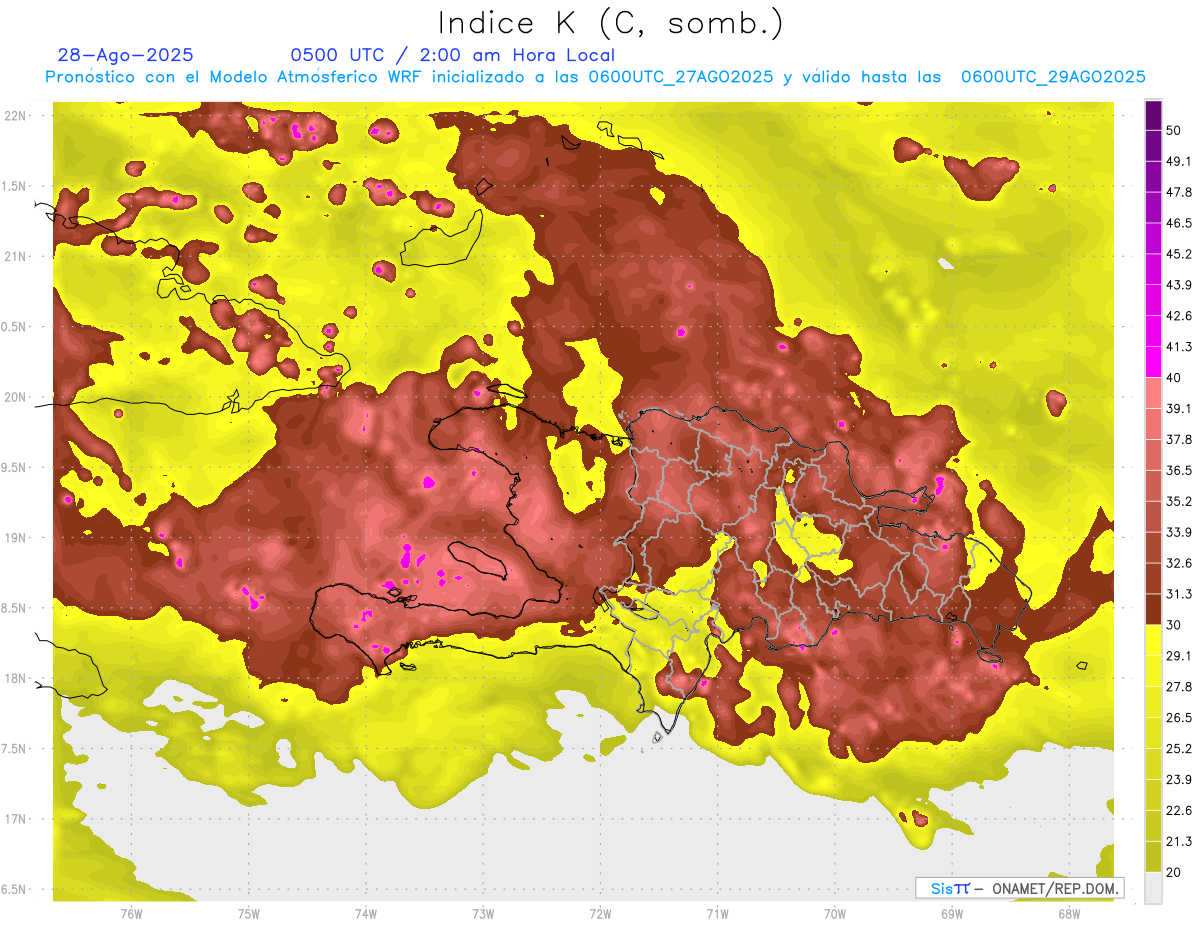Select the date text "28-Ago-2025"
The height and width of the screenshot is (927, 1200).
point(126,55)
